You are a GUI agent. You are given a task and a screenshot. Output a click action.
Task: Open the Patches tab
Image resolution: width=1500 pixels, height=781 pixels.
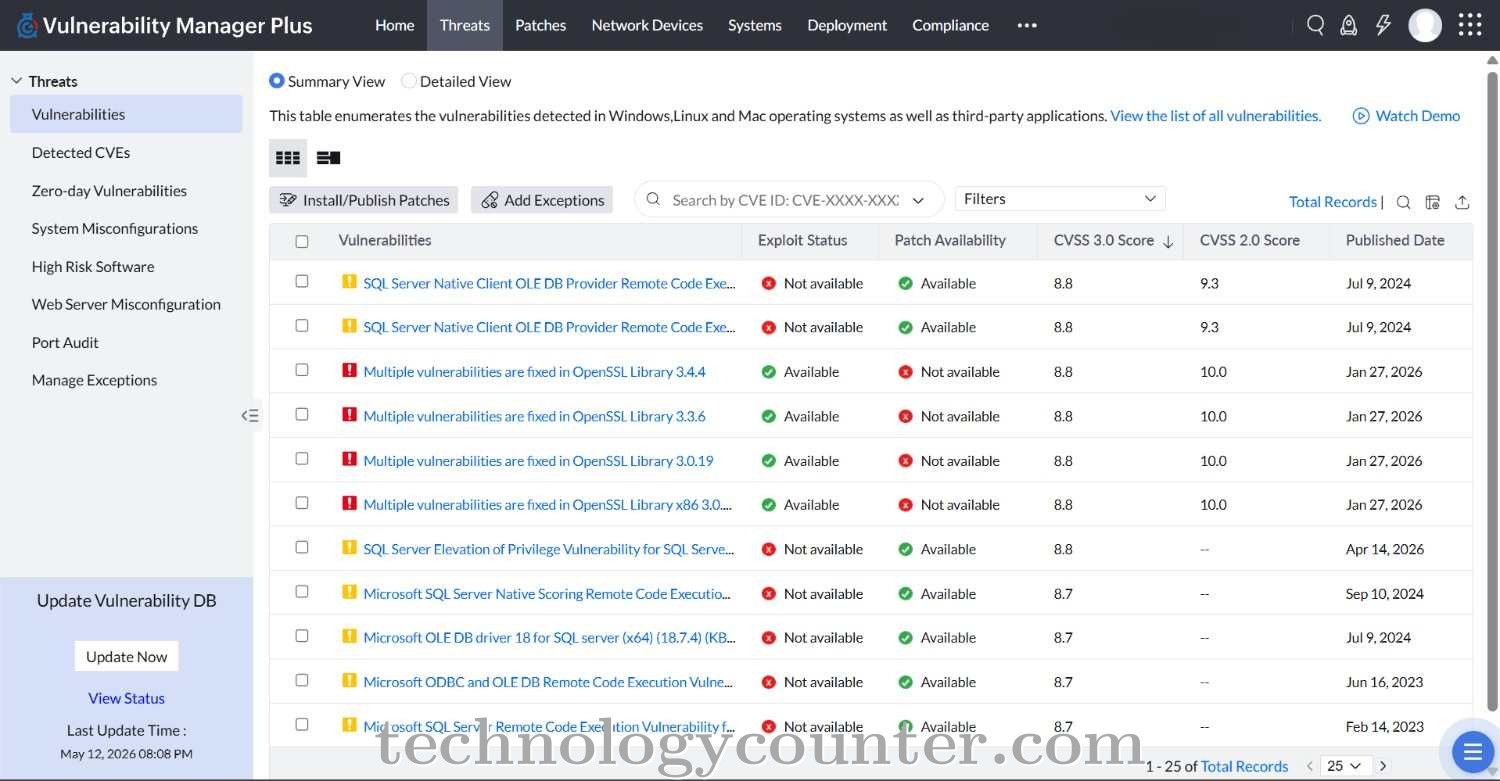point(540,25)
